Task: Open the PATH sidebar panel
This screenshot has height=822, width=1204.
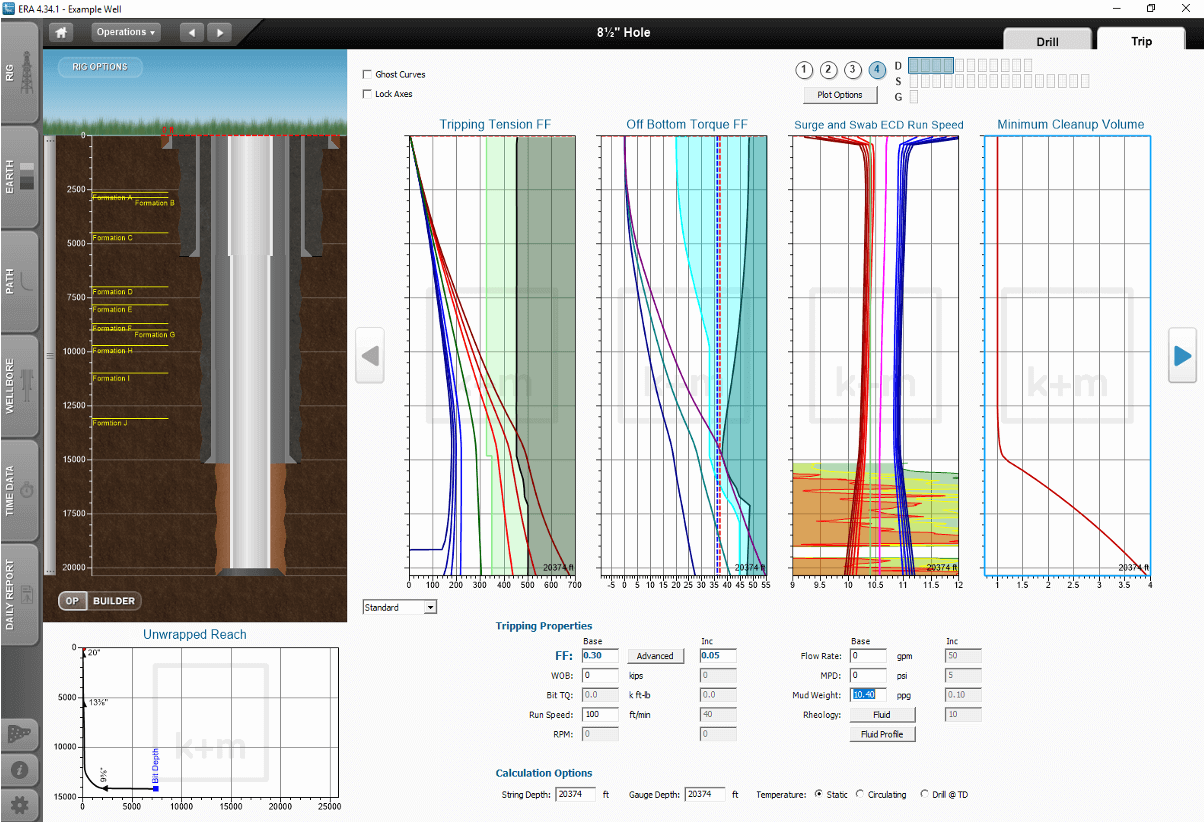Action: pyautogui.click(x=20, y=281)
